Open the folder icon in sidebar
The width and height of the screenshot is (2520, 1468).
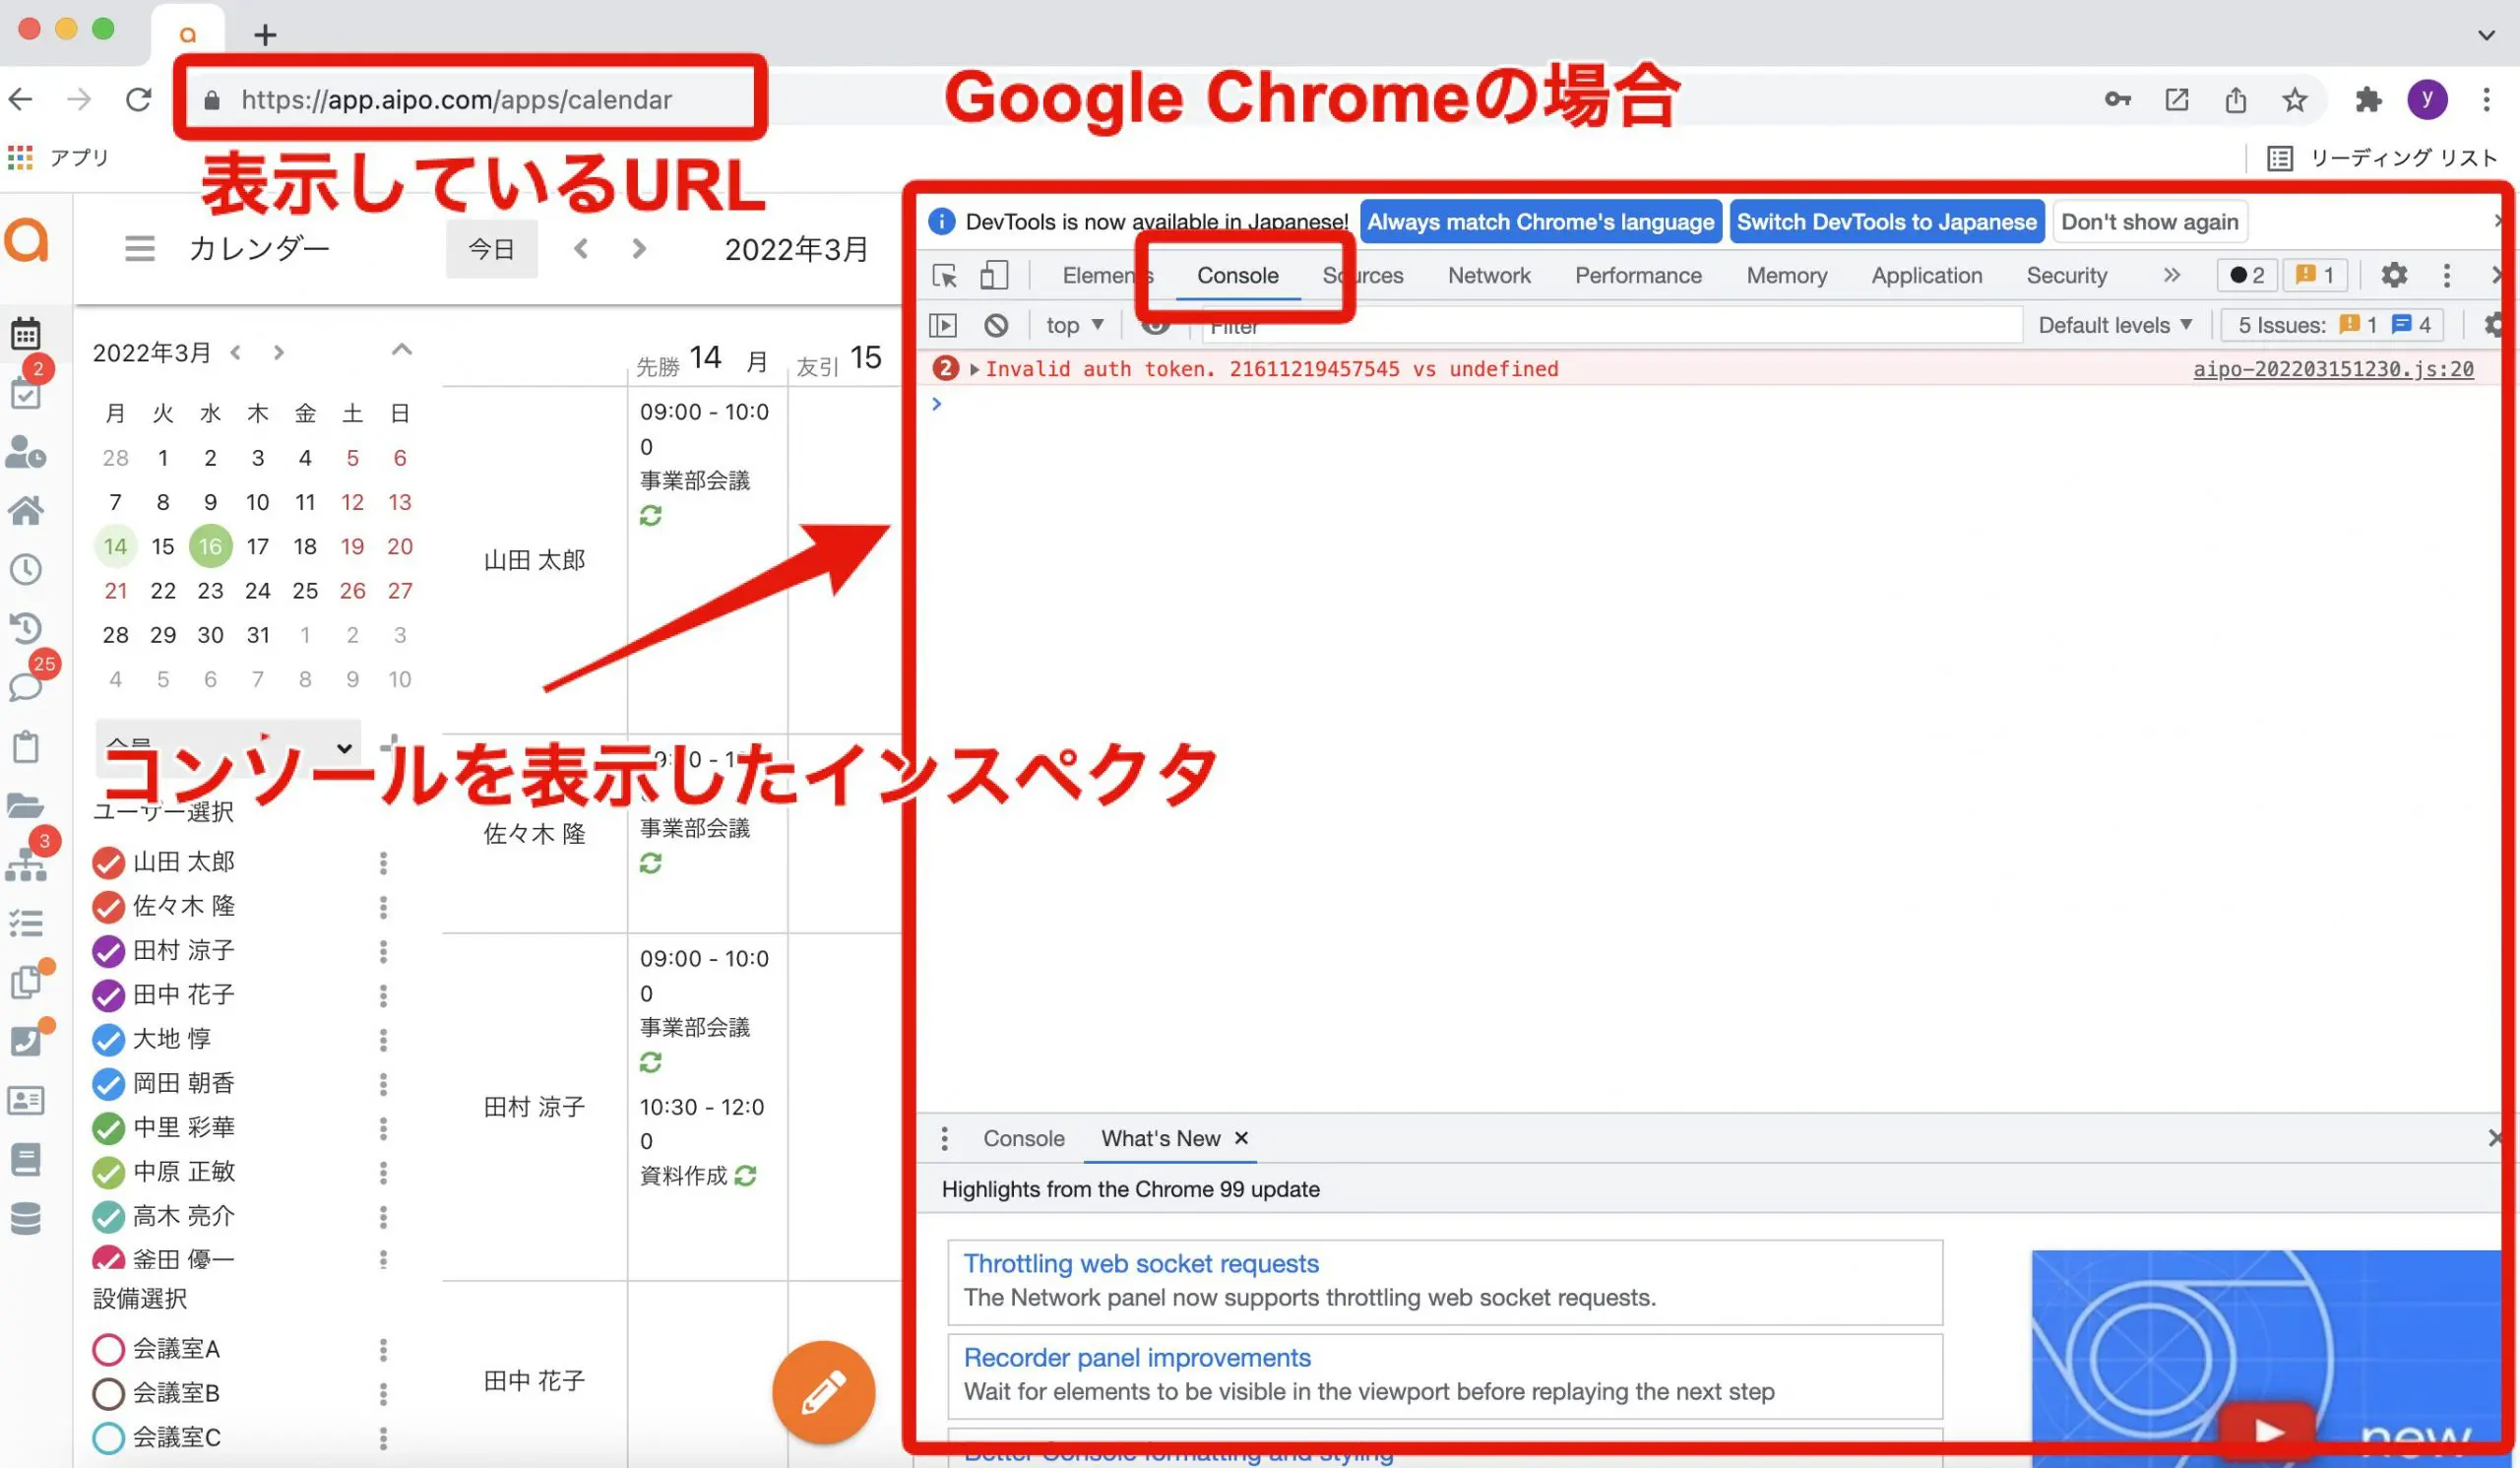pyautogui.click(x=25, y=805)
